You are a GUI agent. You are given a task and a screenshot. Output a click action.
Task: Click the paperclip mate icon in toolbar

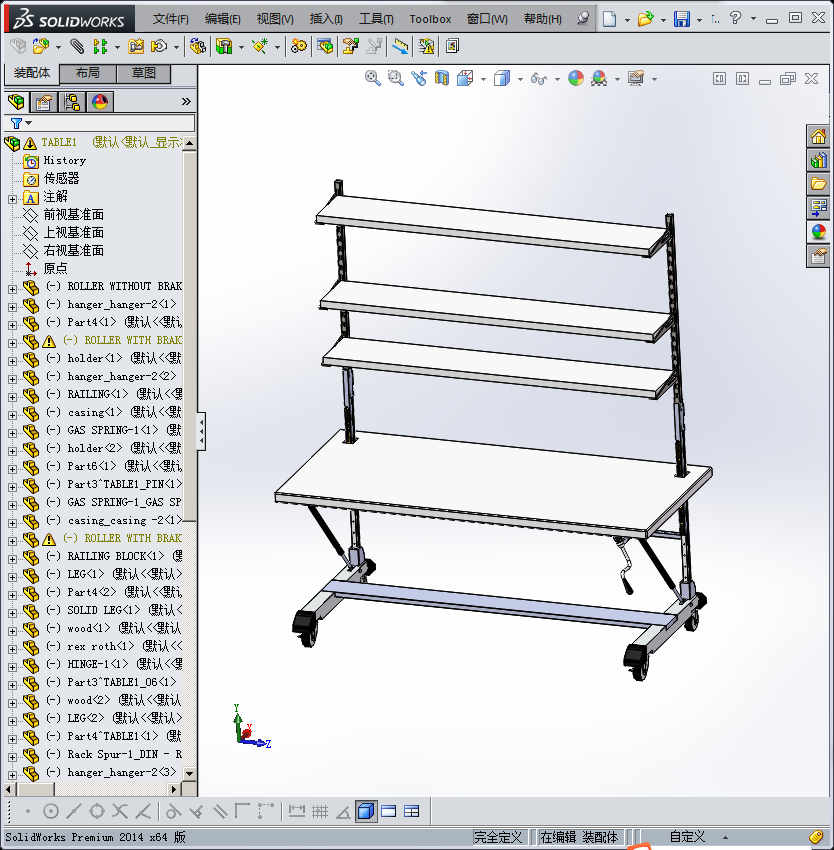[x=77, y=47]
